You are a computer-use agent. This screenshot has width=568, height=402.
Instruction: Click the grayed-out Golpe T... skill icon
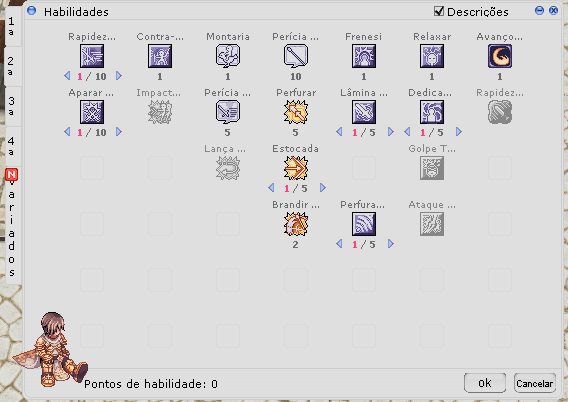[432, 168]
